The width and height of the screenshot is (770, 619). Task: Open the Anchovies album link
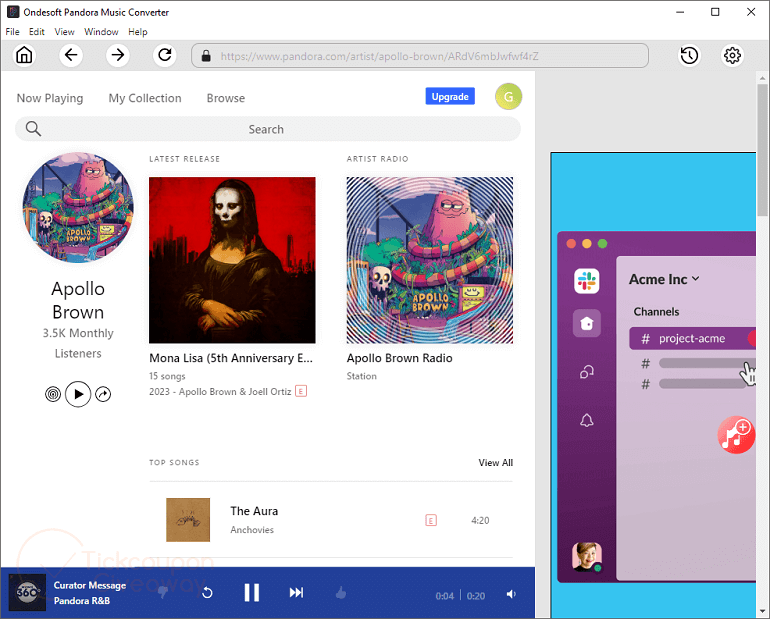pyautogui.click(x=252, y=530)
